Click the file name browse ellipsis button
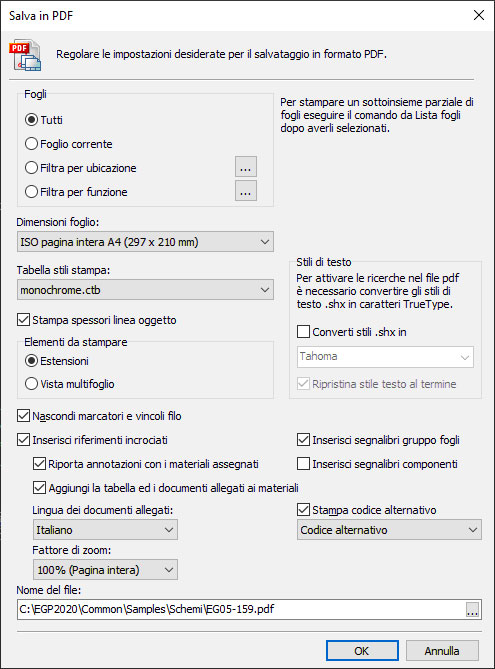Screen dimensions: 495x669 pyautogui.click(x=472, y=609)
